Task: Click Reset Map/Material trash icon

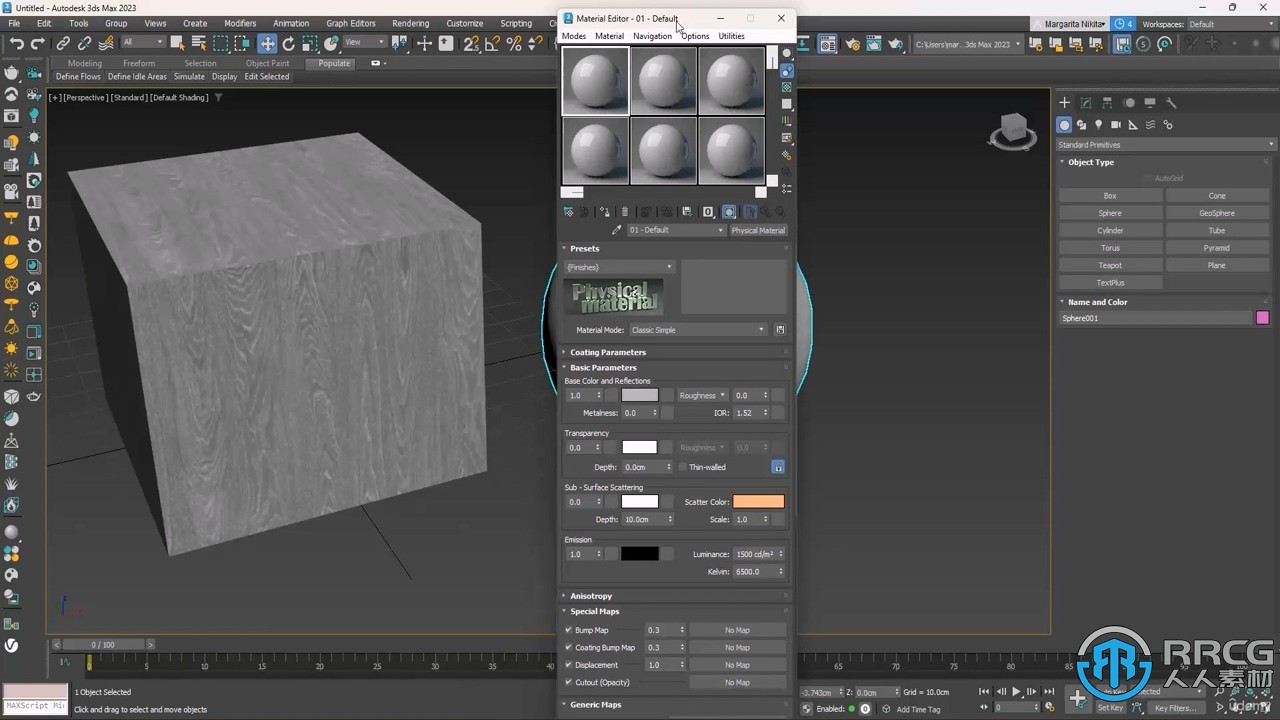Action: click(625, 212)
